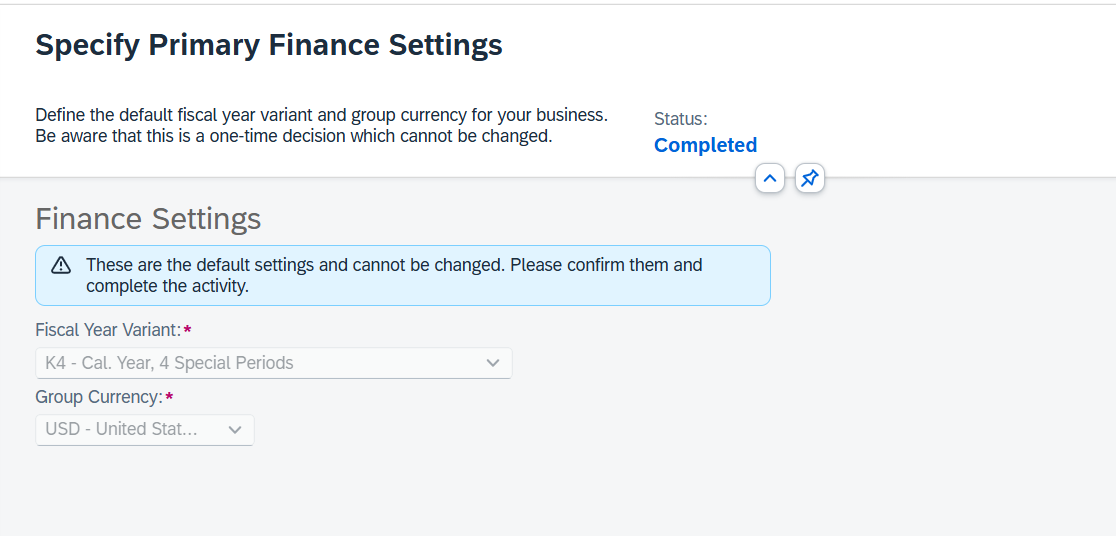Screen dimensions: 1116x536
Task: Click the 'Finance Settings' section title
Action: [x=148, y=219]
